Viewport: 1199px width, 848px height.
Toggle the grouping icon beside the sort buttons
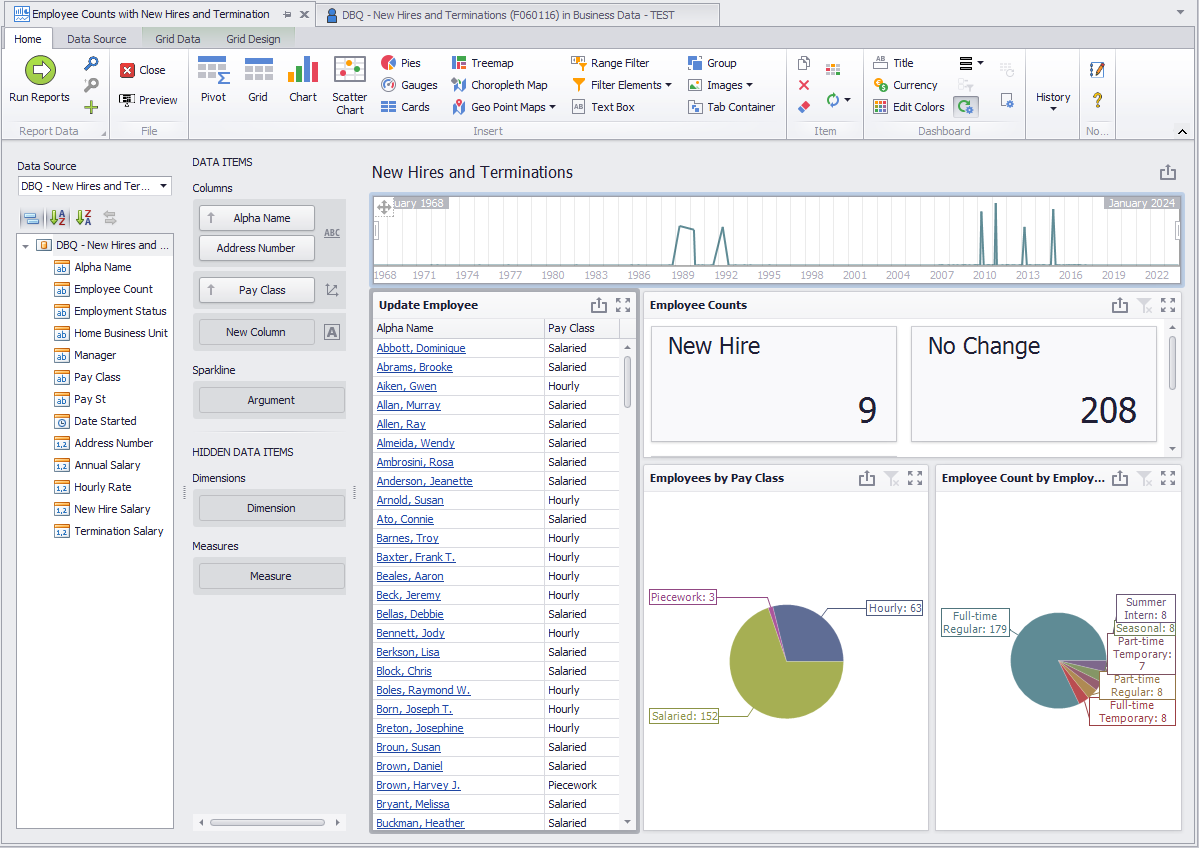point(31,218)
